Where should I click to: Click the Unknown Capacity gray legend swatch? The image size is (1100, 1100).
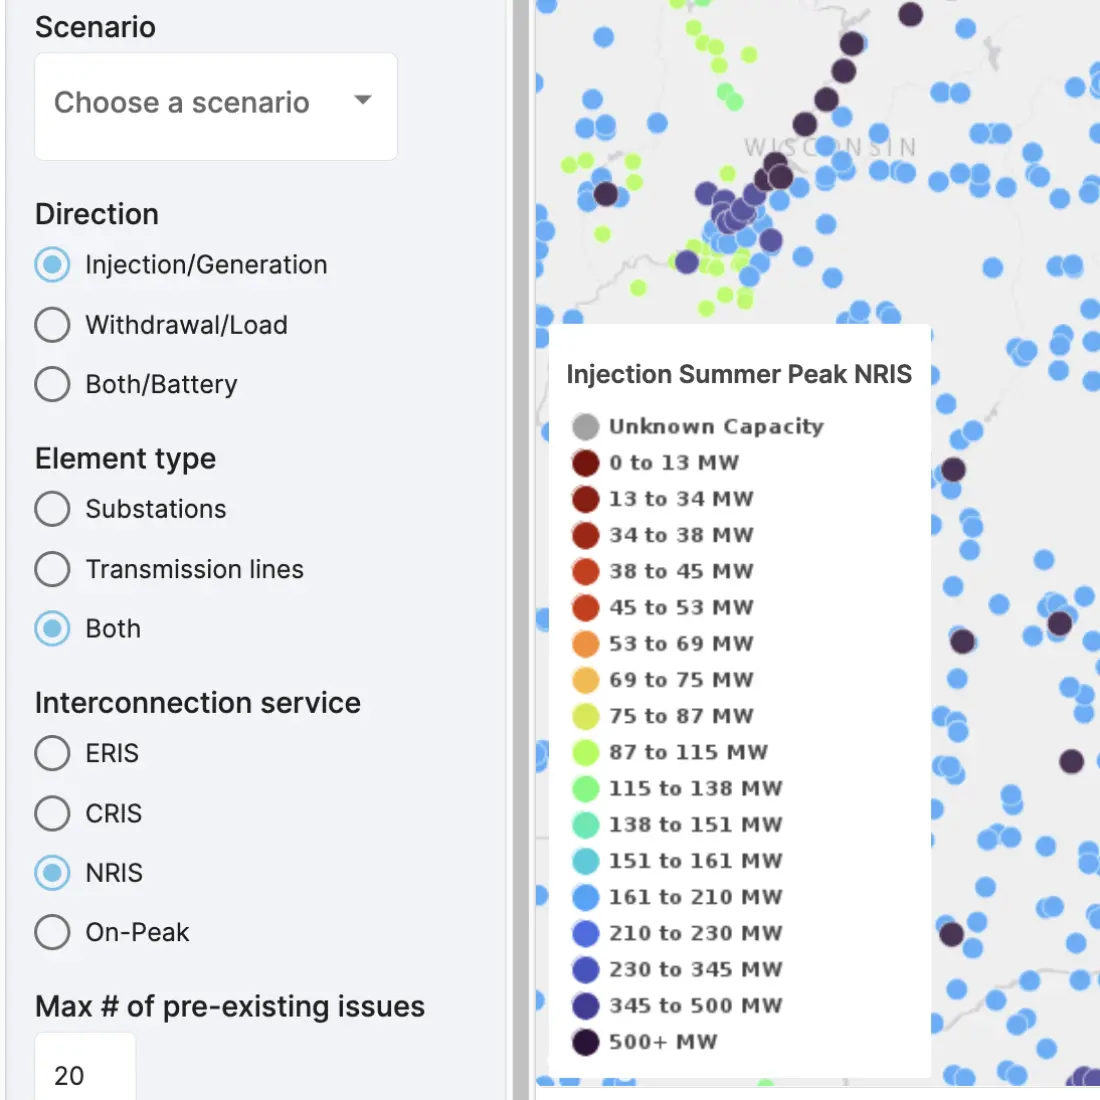[586, 427]
